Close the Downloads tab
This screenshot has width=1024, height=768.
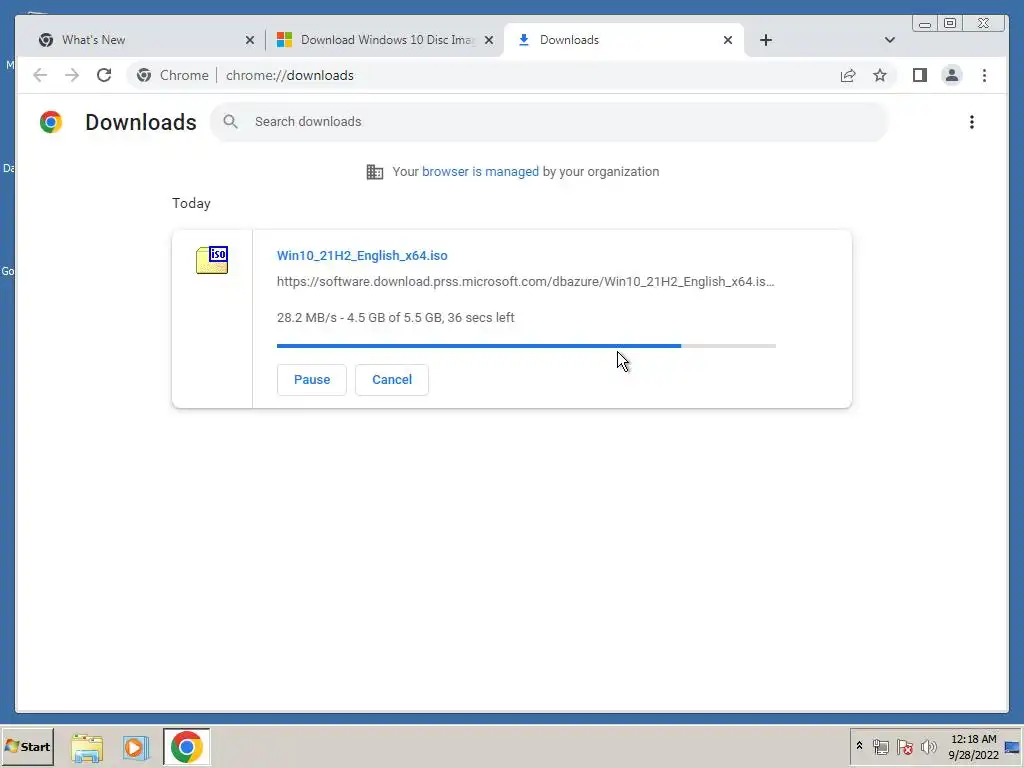[x=728, y=40]
